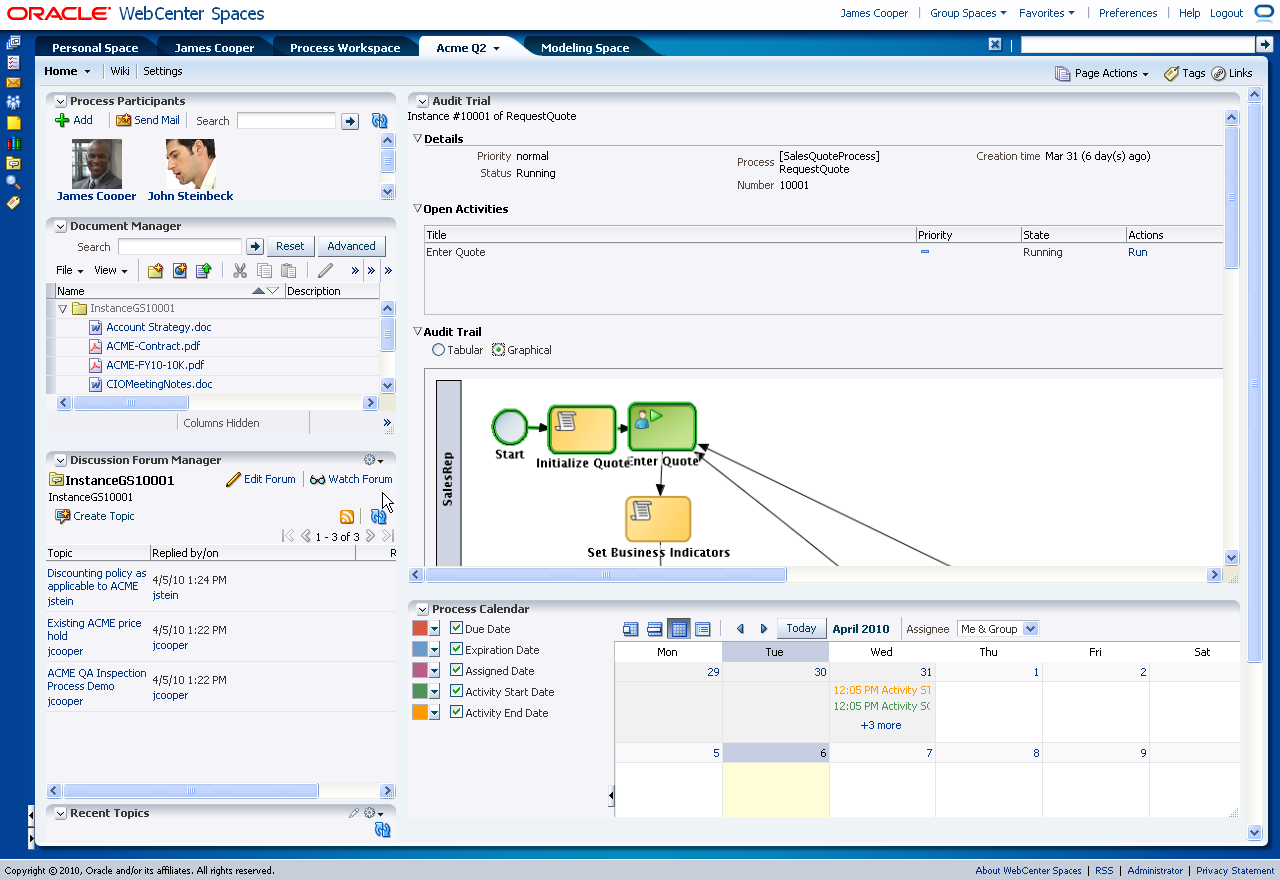Click the Process Participants search field
Image resolution: width=1280 pixels, height=880 pixels.
(286, 120)
